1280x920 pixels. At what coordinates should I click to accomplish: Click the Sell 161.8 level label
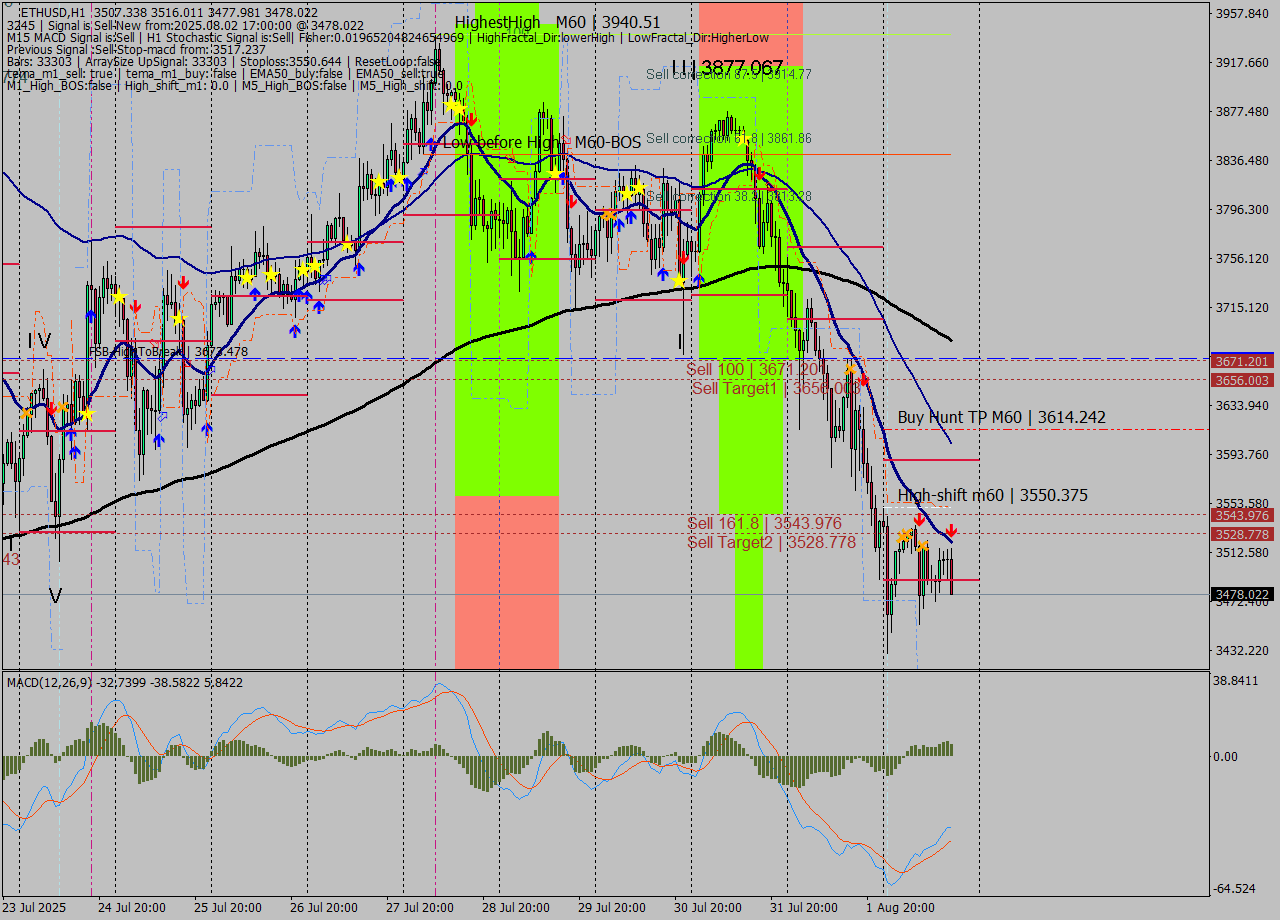pyautogui.click(x=764, y=523)
